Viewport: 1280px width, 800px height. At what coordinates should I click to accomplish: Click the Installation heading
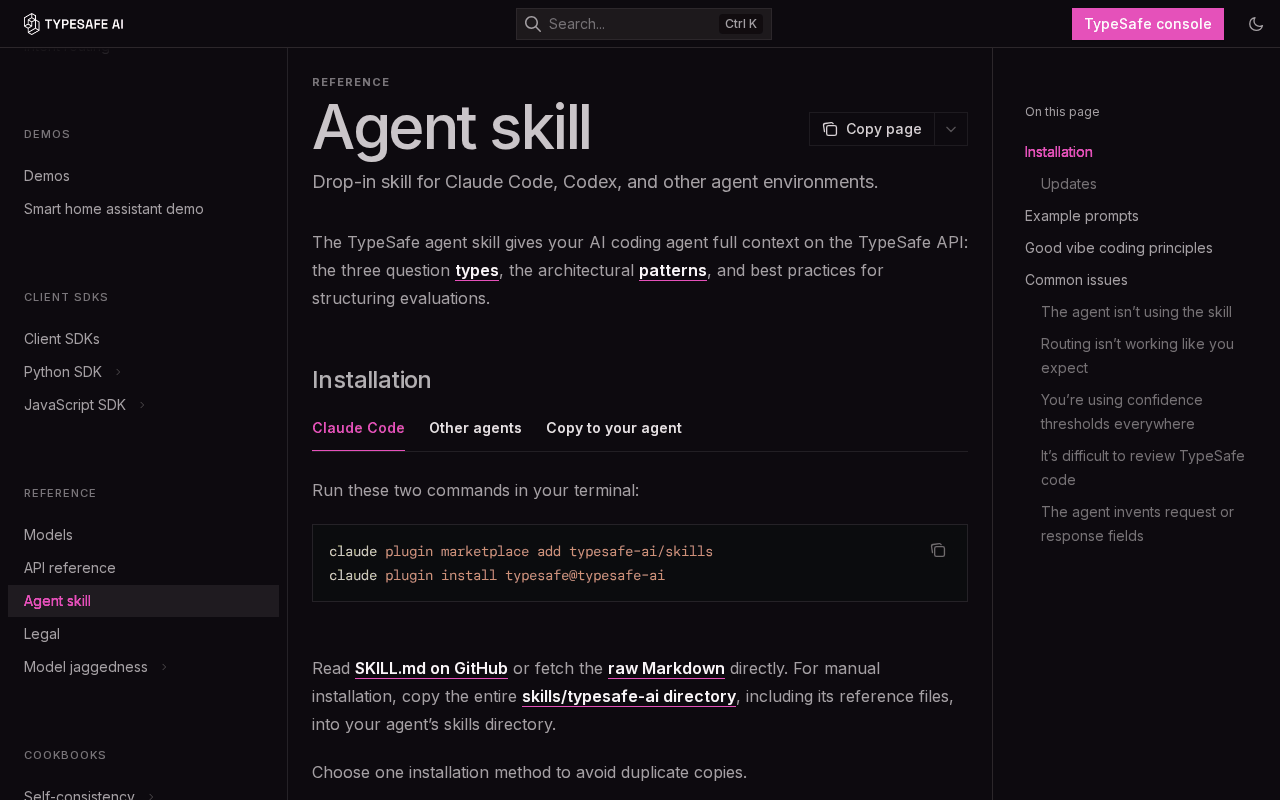(372, 380)
